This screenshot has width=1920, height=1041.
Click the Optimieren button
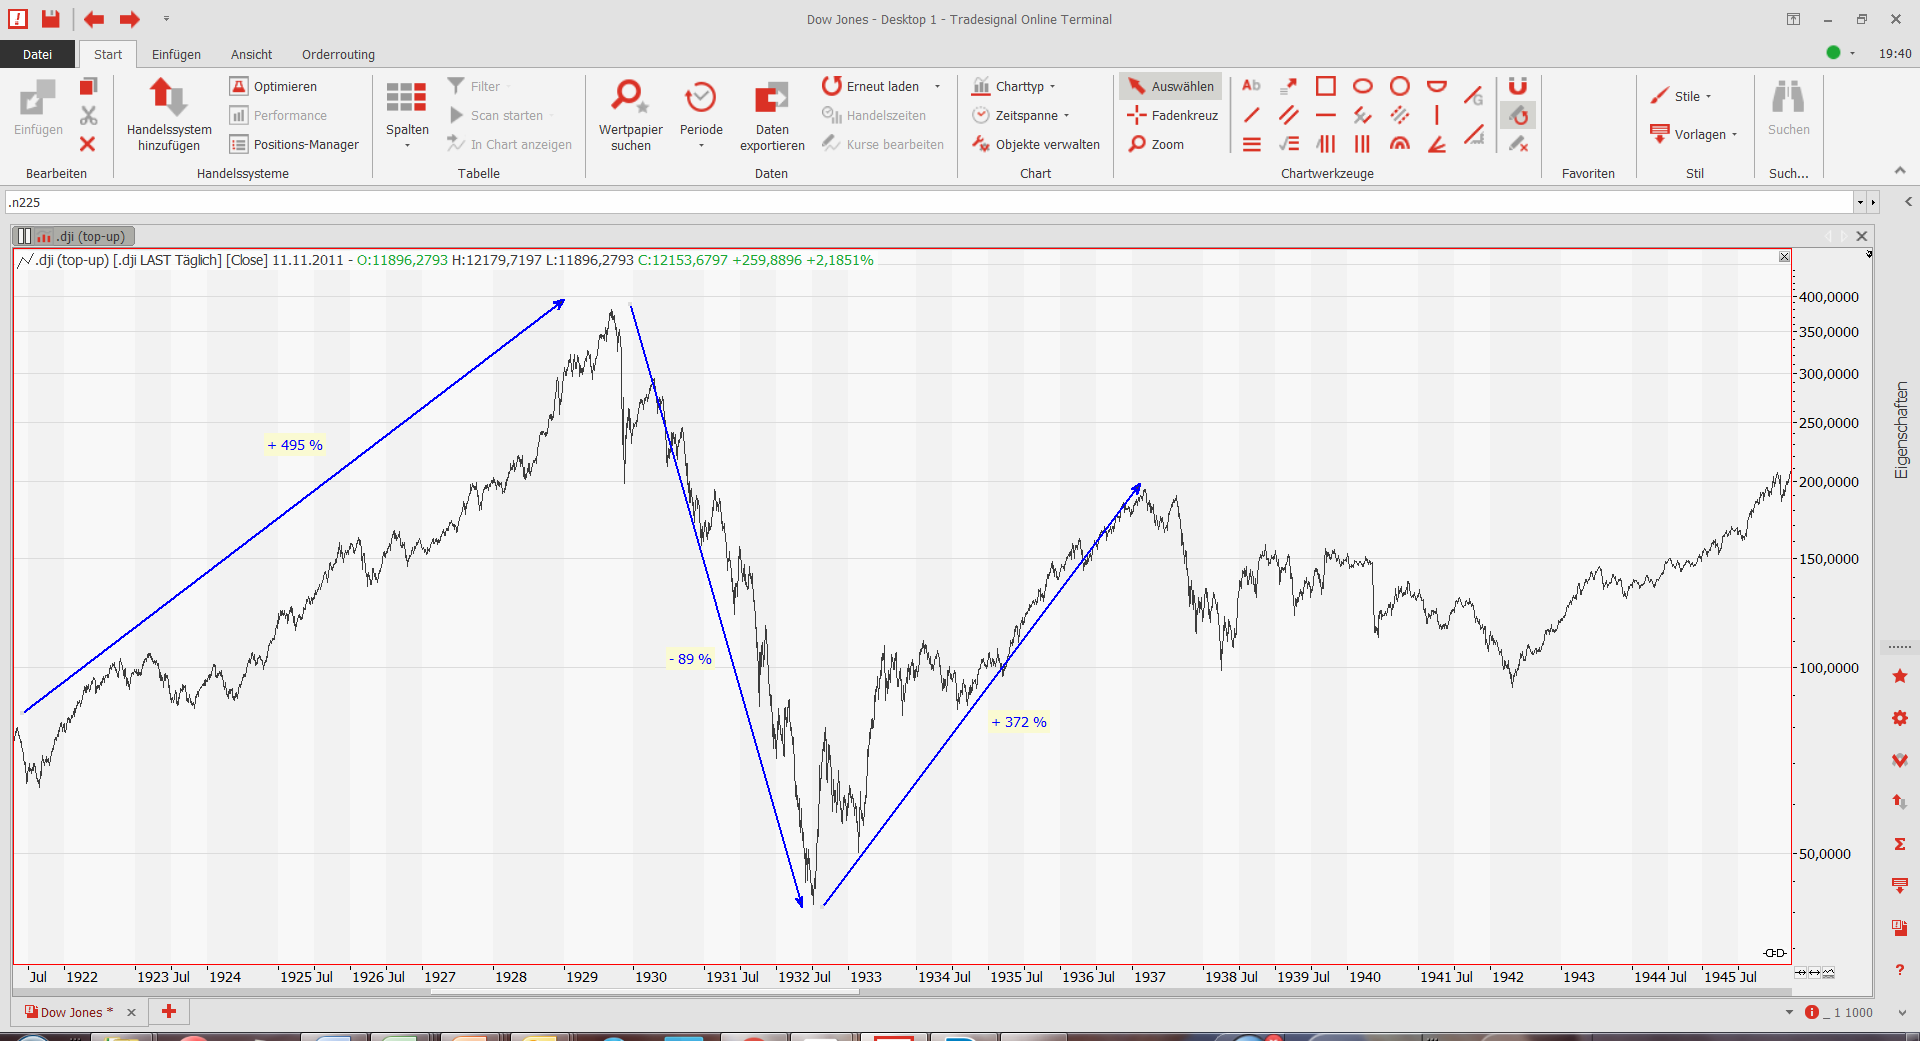click(x=274, y=87)
